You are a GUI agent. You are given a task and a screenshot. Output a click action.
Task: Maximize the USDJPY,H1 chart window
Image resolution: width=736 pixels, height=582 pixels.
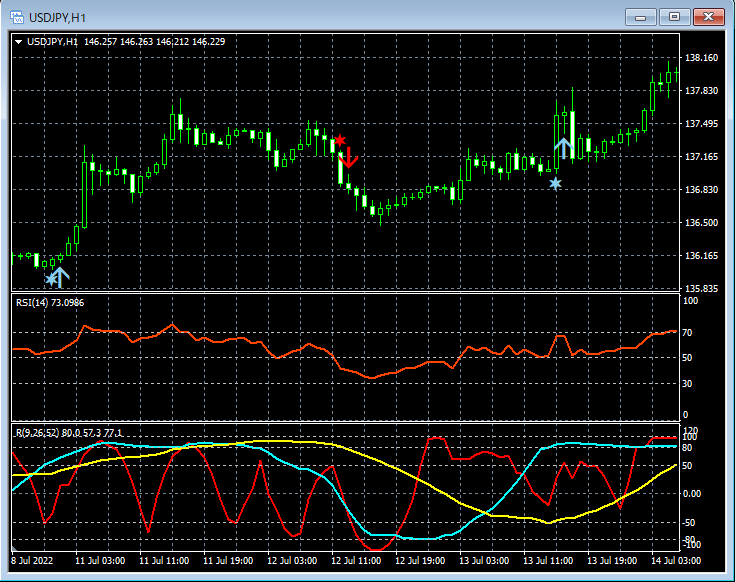pyautogui.click(x=674, y=17)
